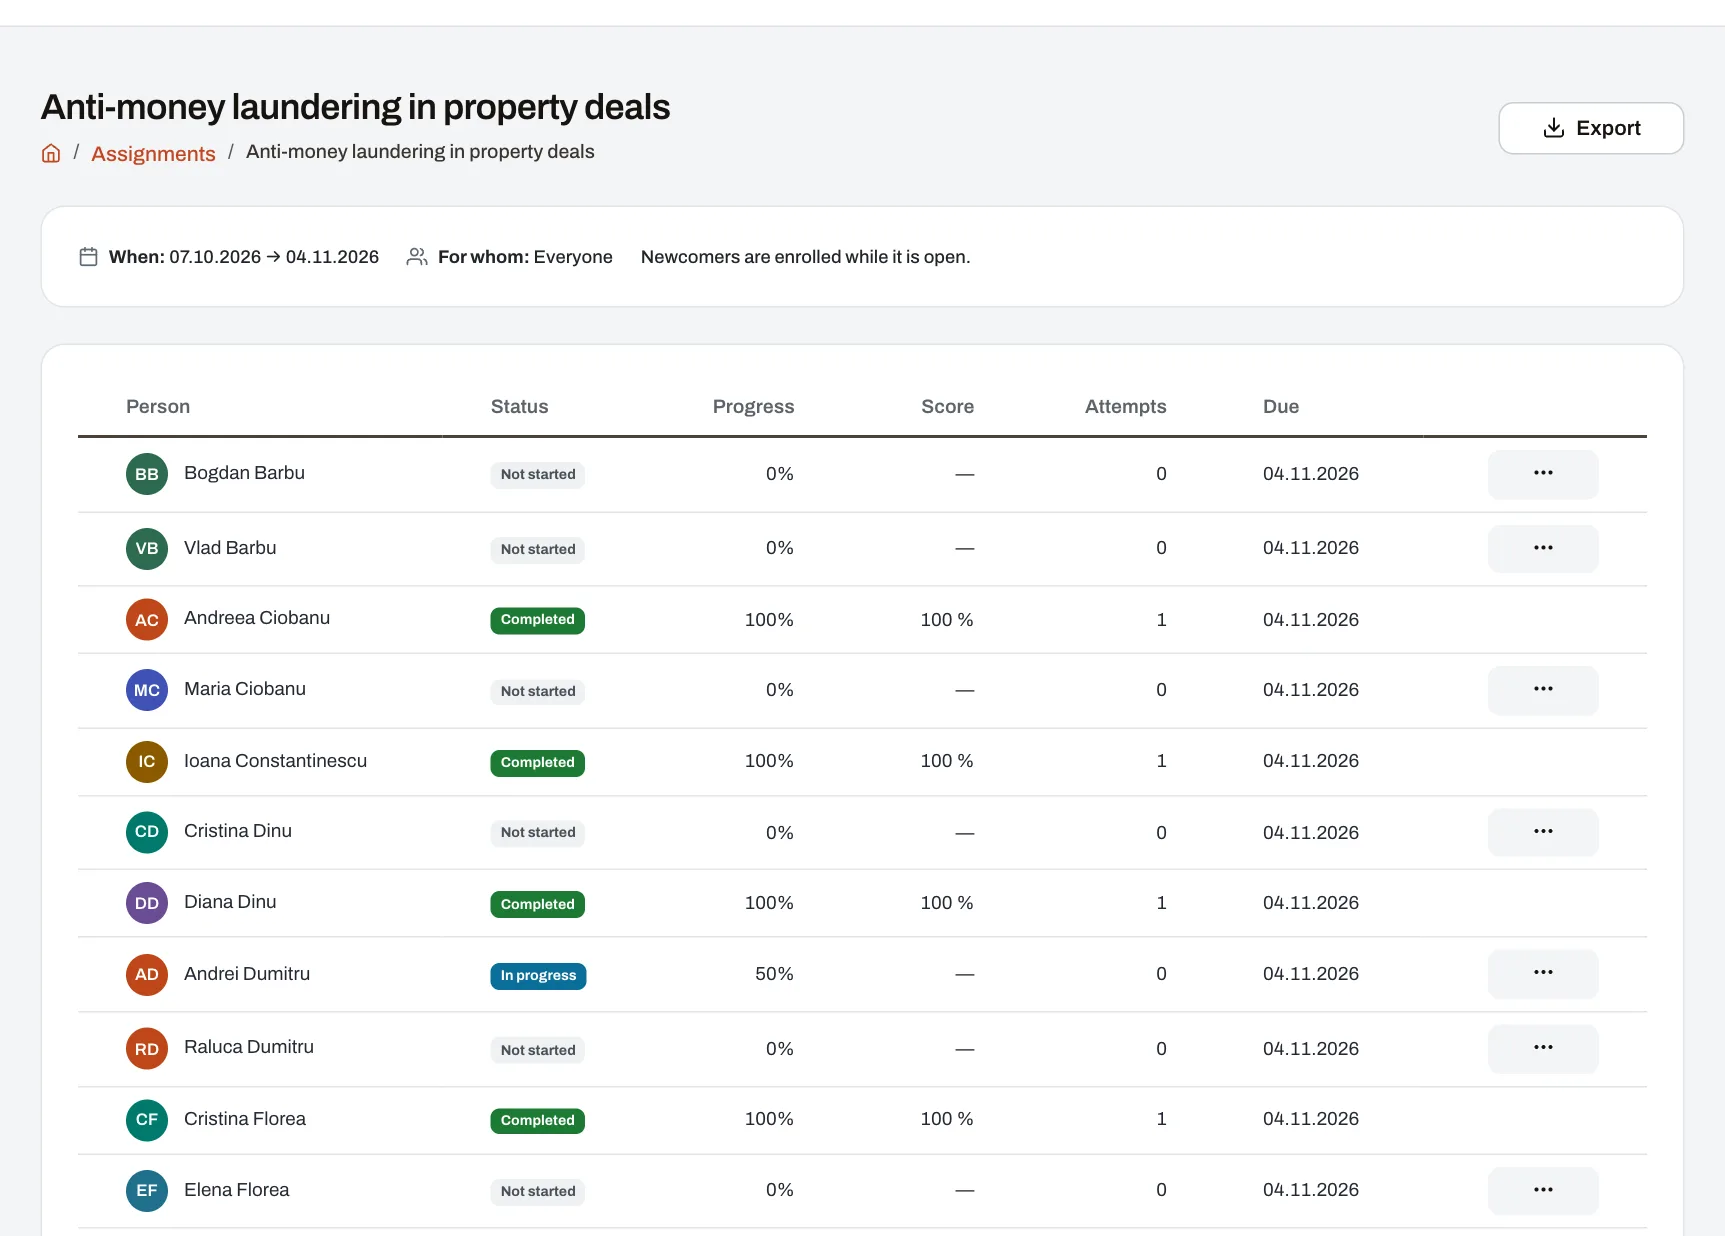Click the due date for Diana Dinu
Screen dimensions: 1725x1236
pyautogui.click(x=1311, y=903)
